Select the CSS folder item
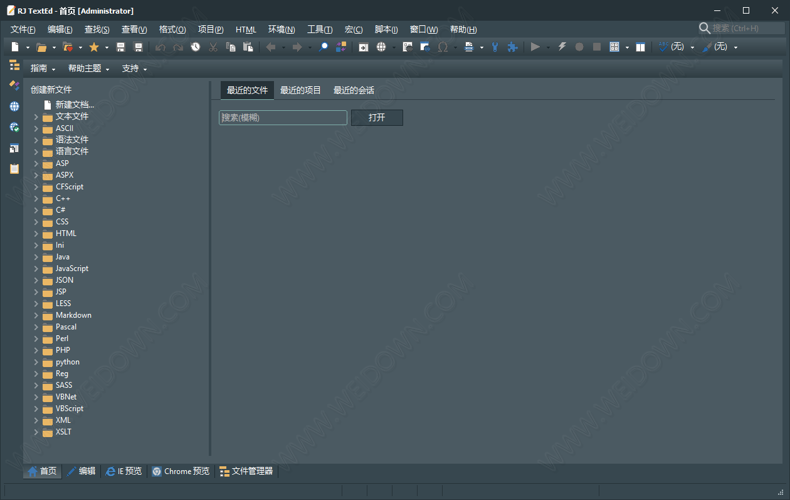The height and width of the screenshot is (500, 790). tap(62, 222)
